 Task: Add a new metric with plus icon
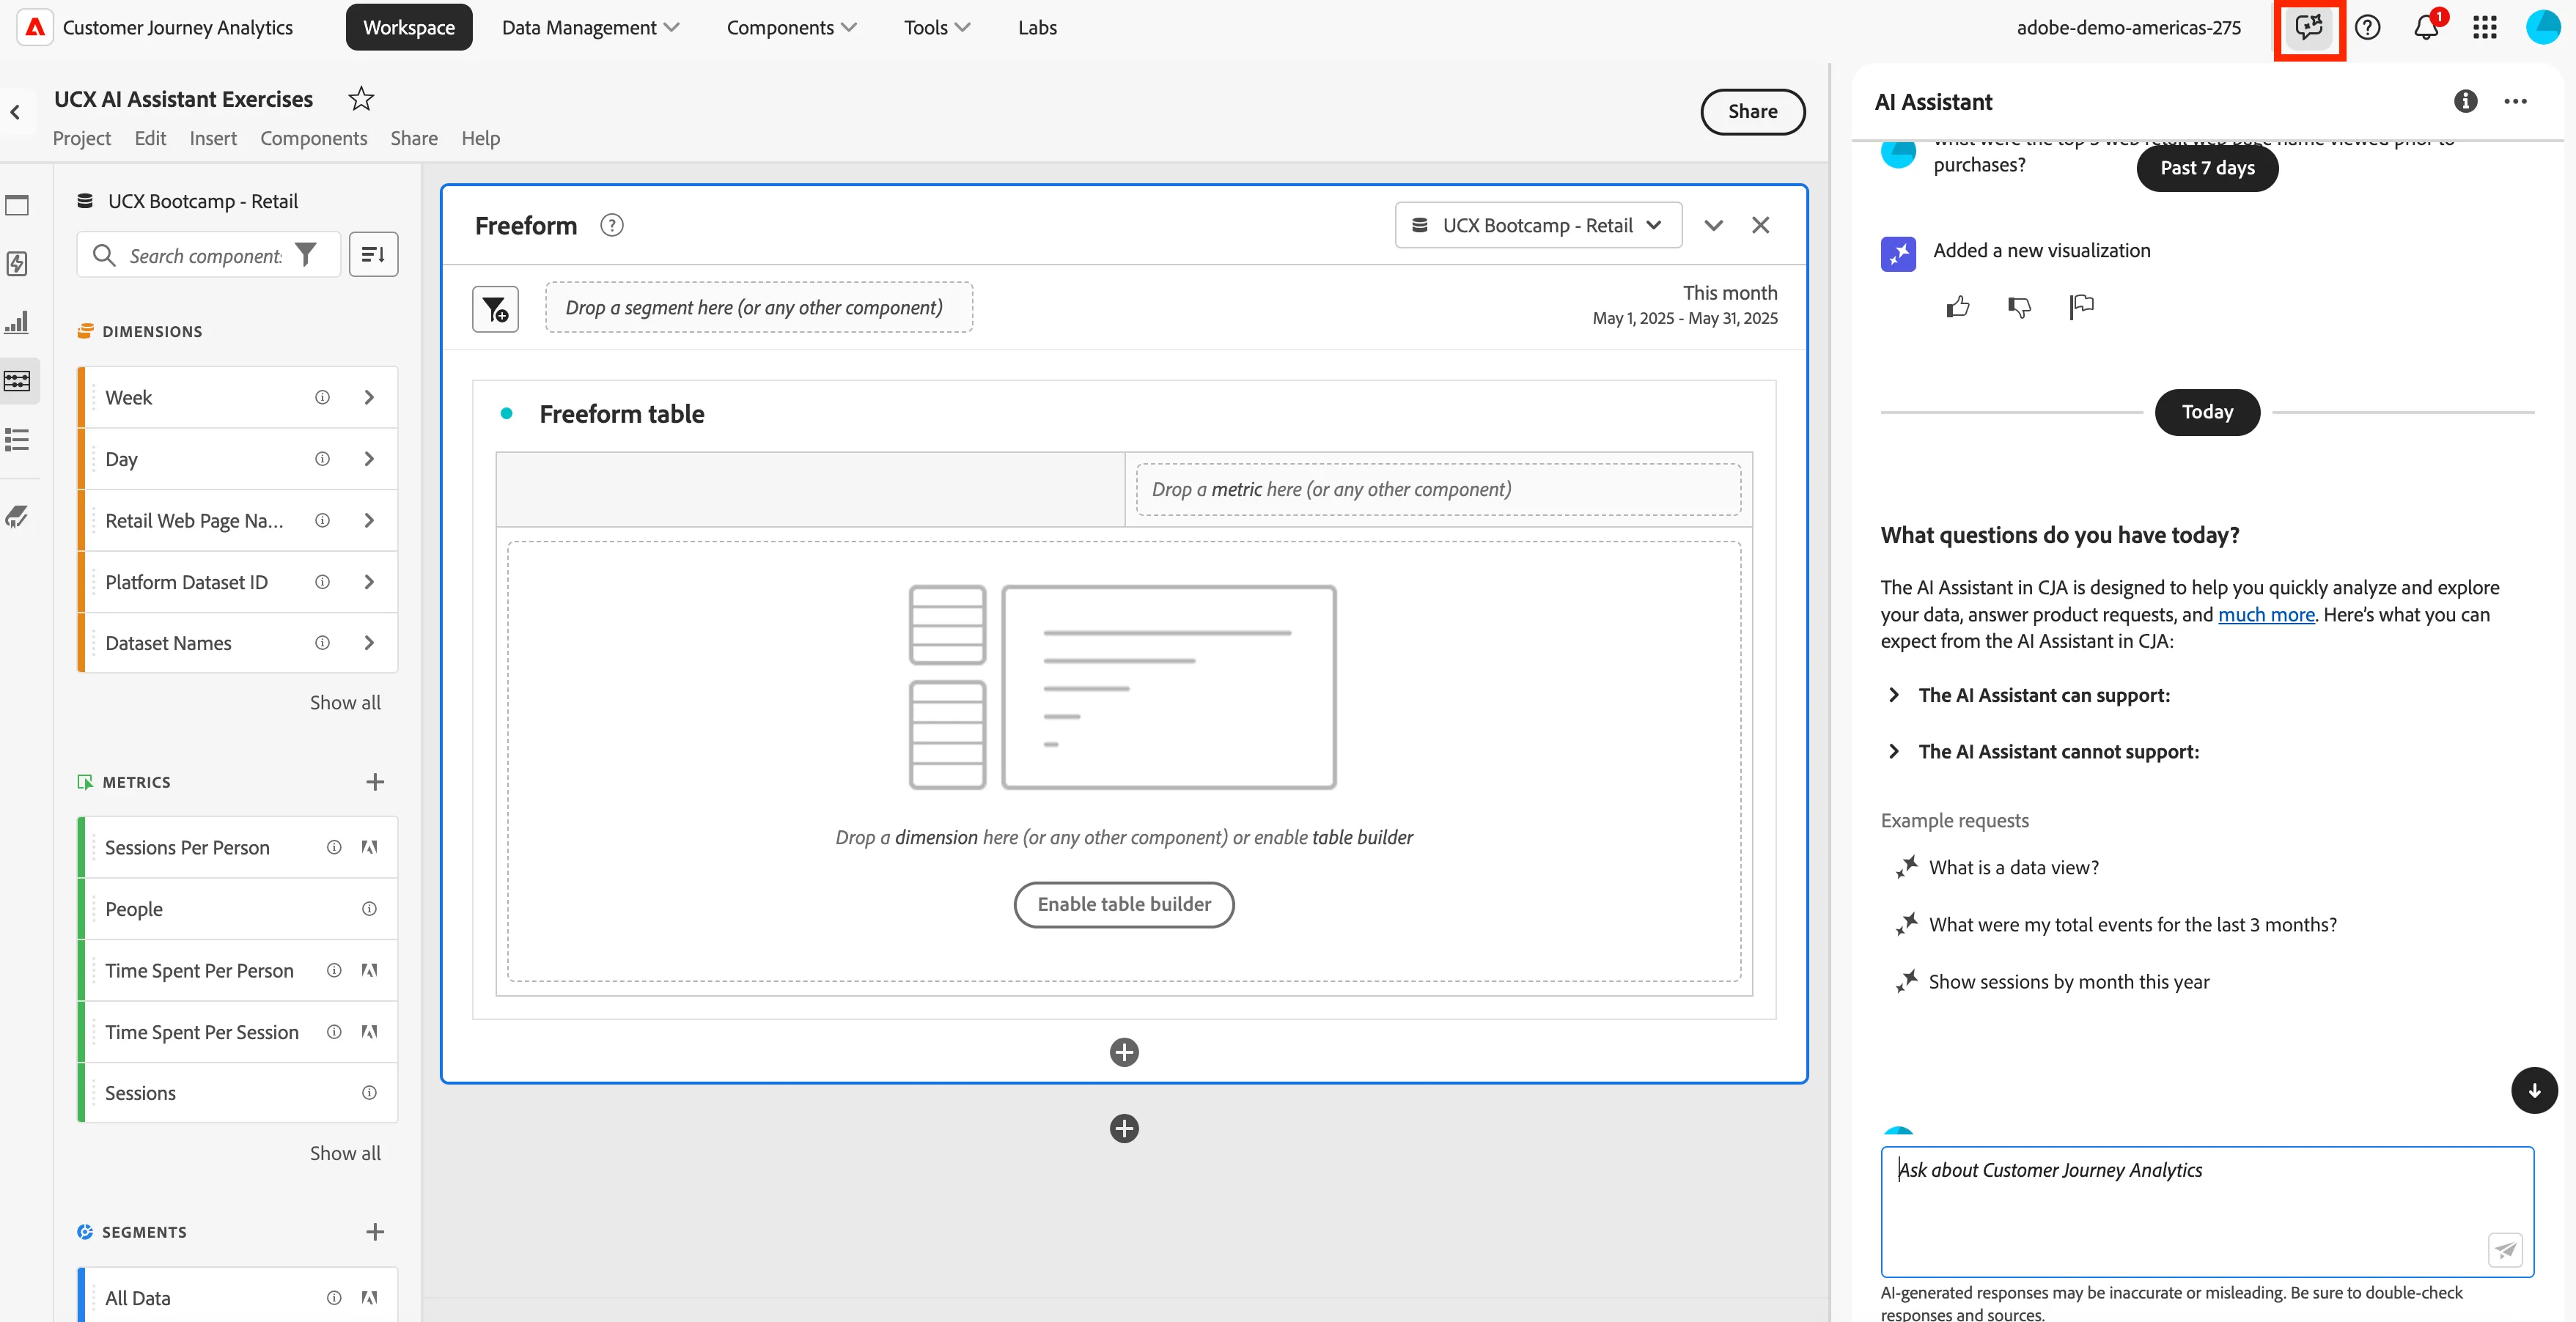(x=375, y=782)
